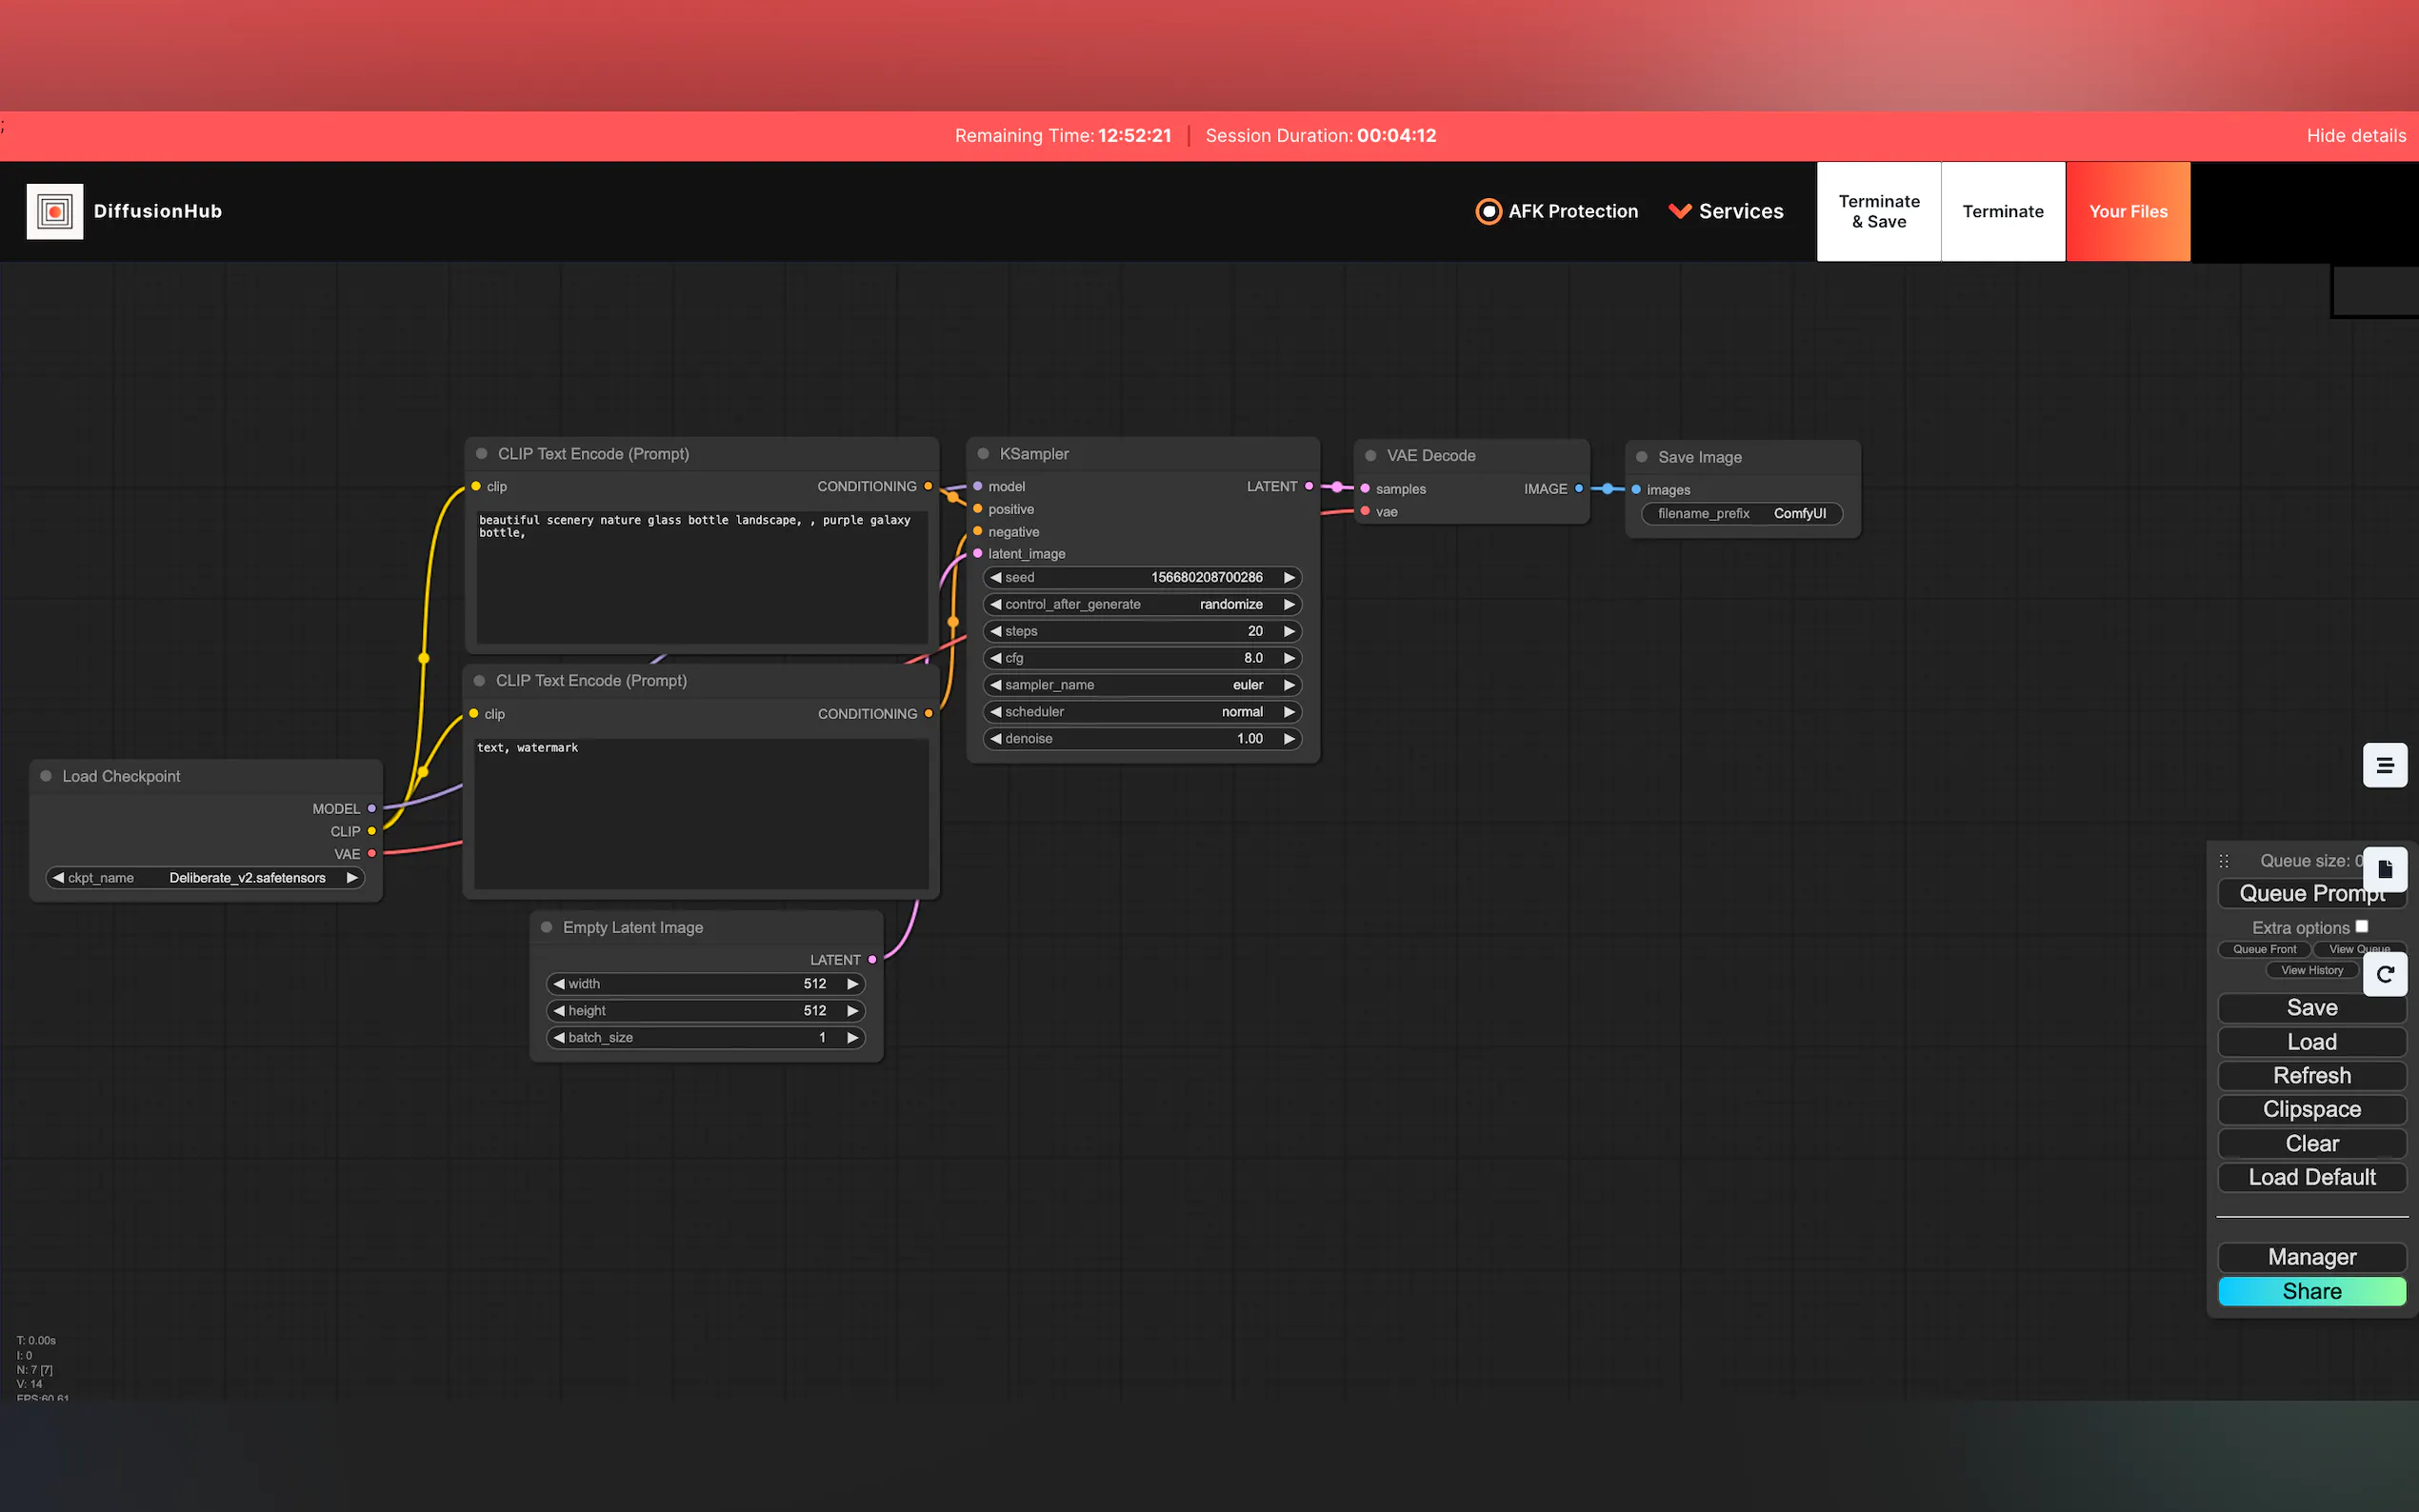The image size is (2419, 1512).
Task: Increase steps value with right arrow
Action: coord(1289,631)
